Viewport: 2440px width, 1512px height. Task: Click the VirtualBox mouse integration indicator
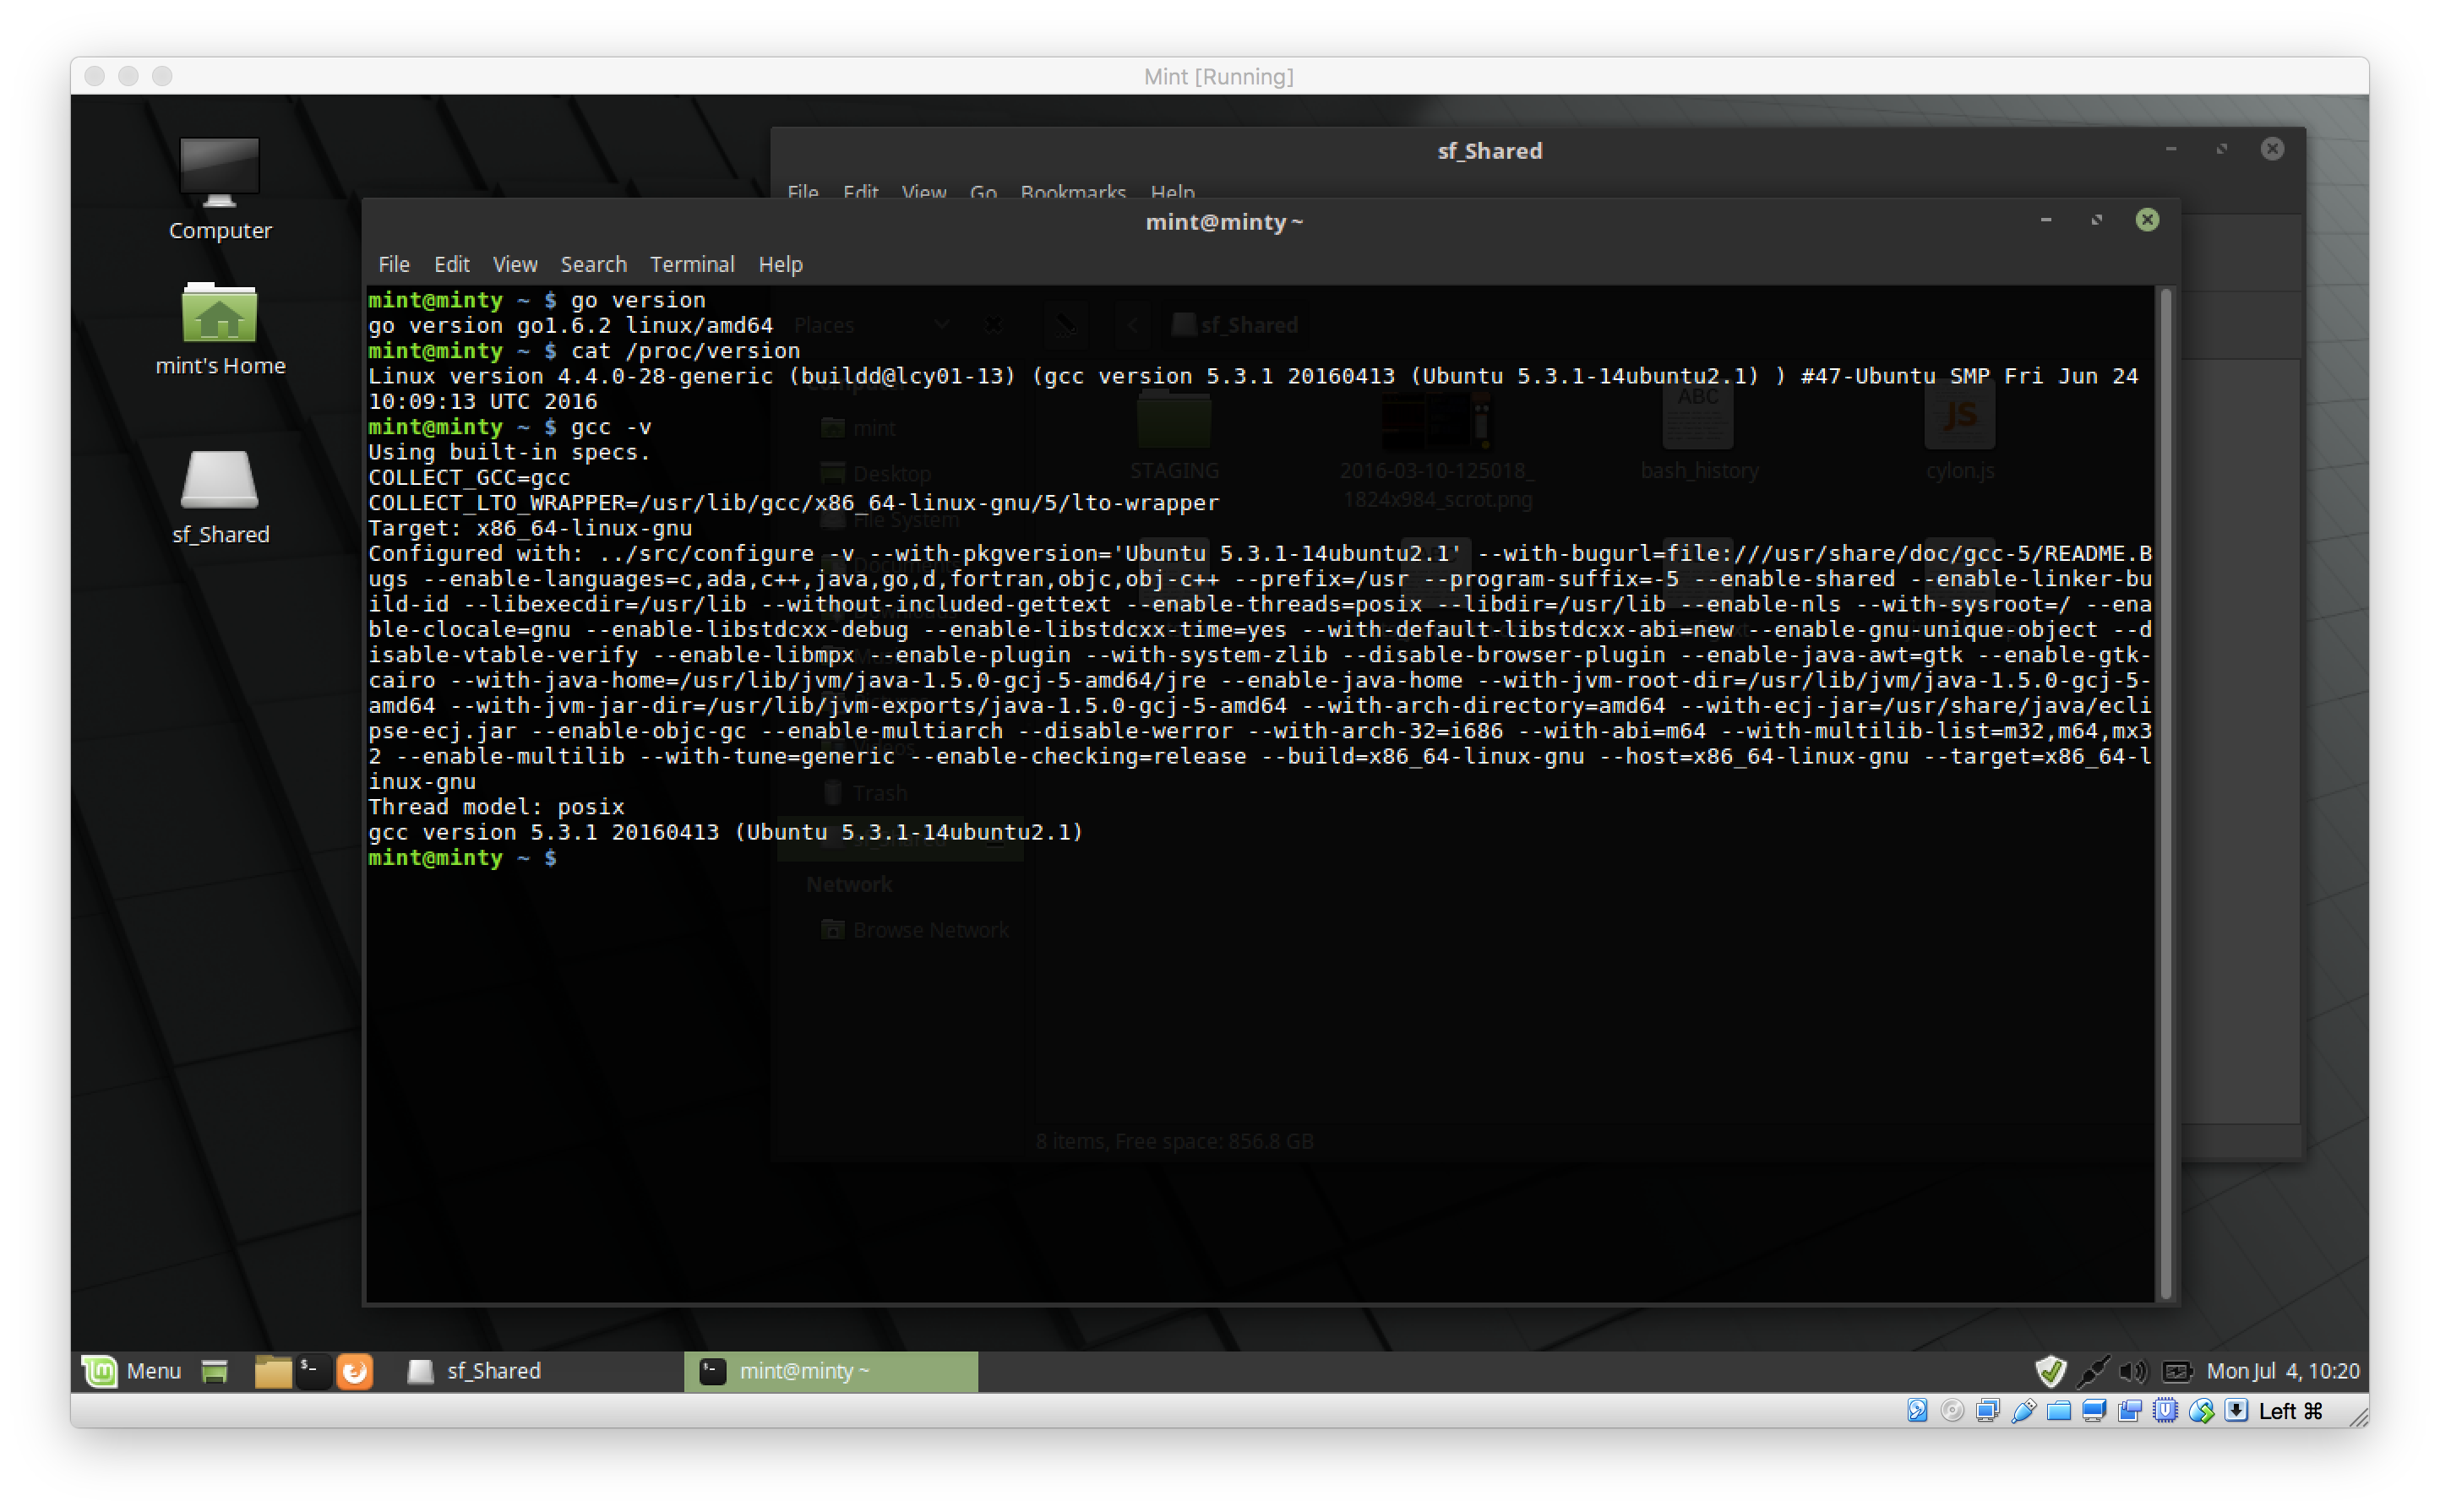pyautogui.click(x=2201, y=1411)
